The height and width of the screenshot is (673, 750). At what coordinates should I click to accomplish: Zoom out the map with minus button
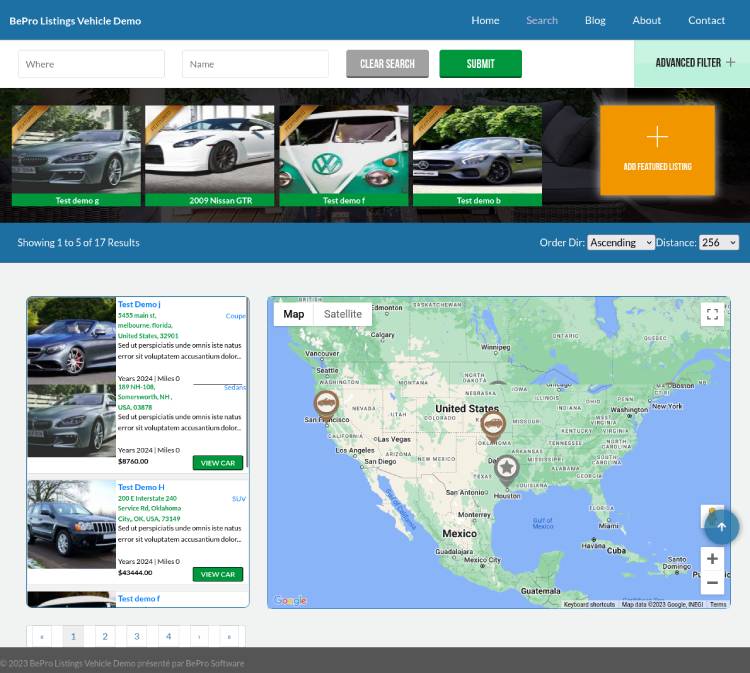pyautogui.click(x=712, y=582)
